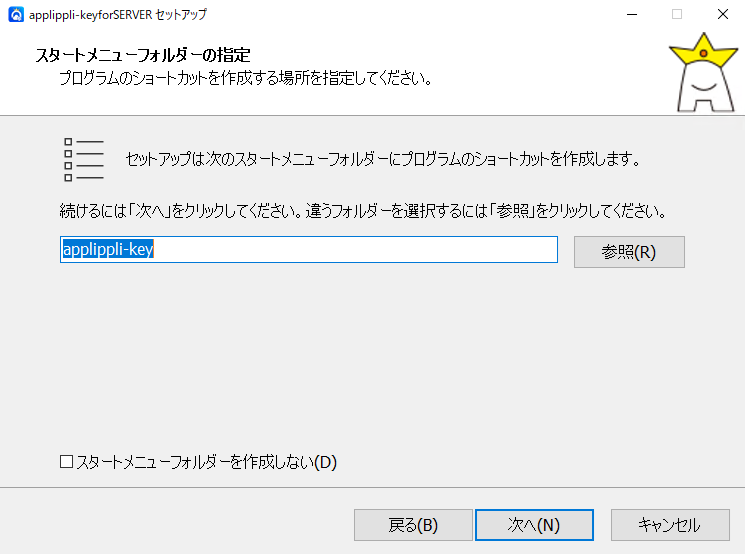Go back with 戻る(B) button
Screen dimensions: 745x554
click(x=413, y=525)
